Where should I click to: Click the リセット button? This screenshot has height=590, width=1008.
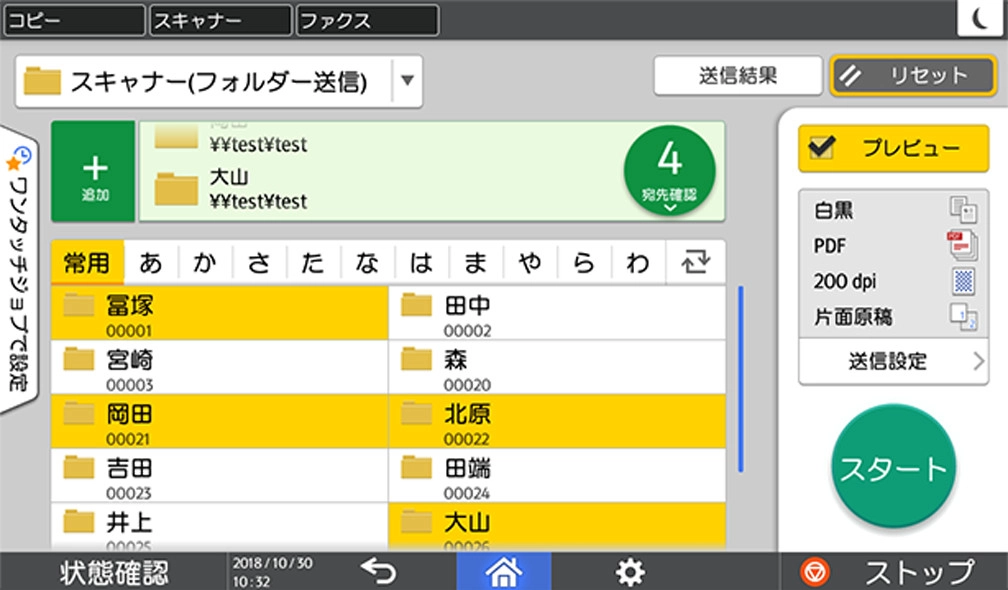898,75
